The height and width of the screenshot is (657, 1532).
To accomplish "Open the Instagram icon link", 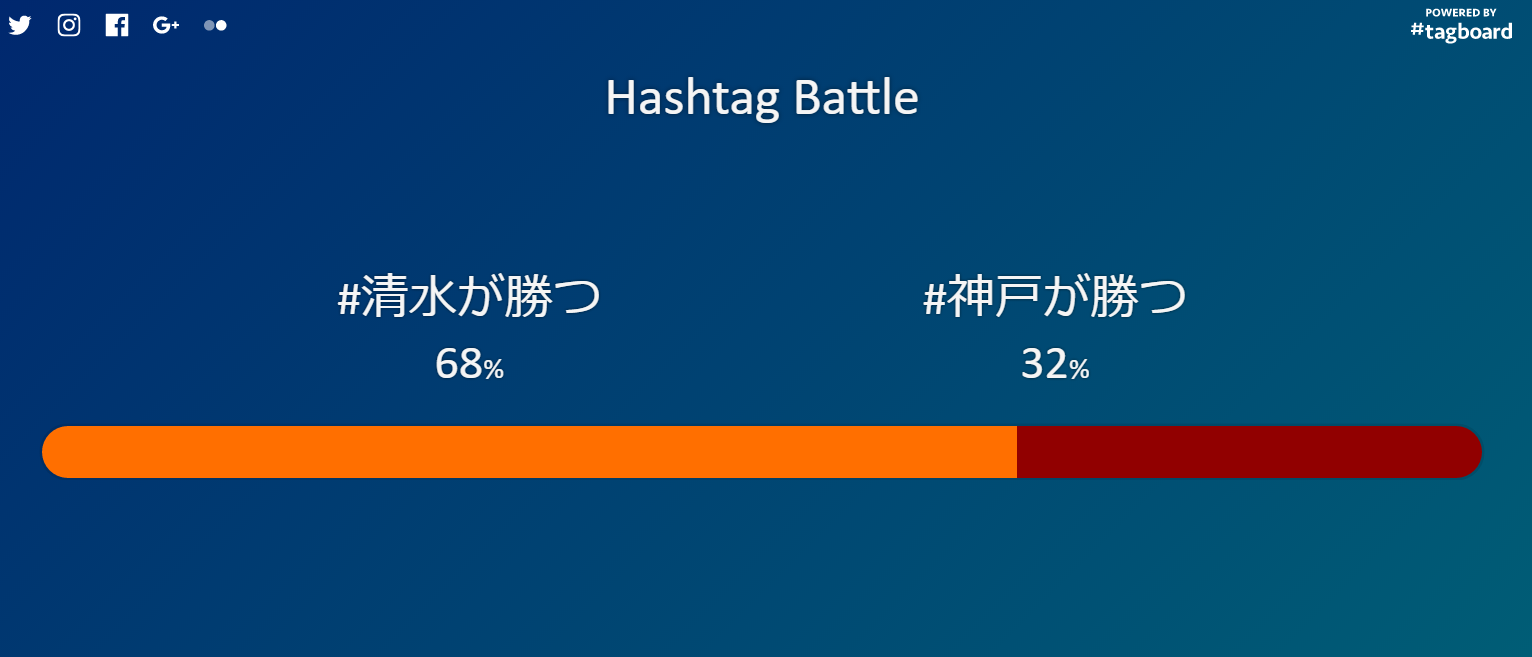I will pos(69,25).
